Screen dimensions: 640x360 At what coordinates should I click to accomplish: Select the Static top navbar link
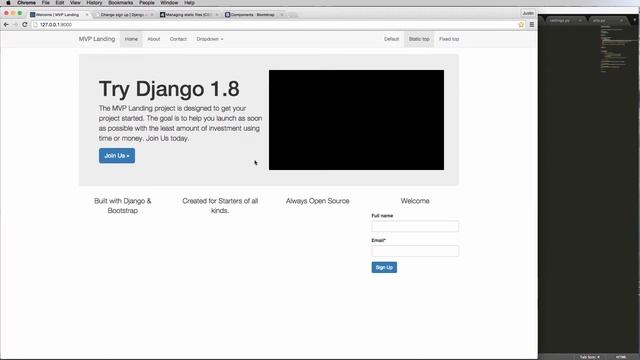[x=419, y=39]
